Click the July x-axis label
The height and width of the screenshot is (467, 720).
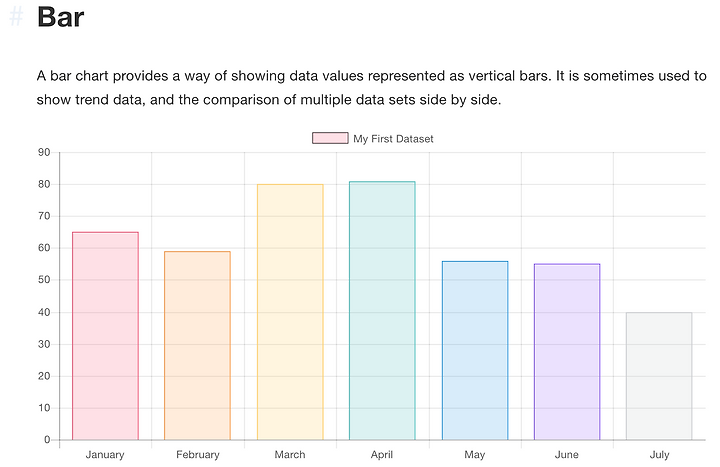(x=659, y=455)
